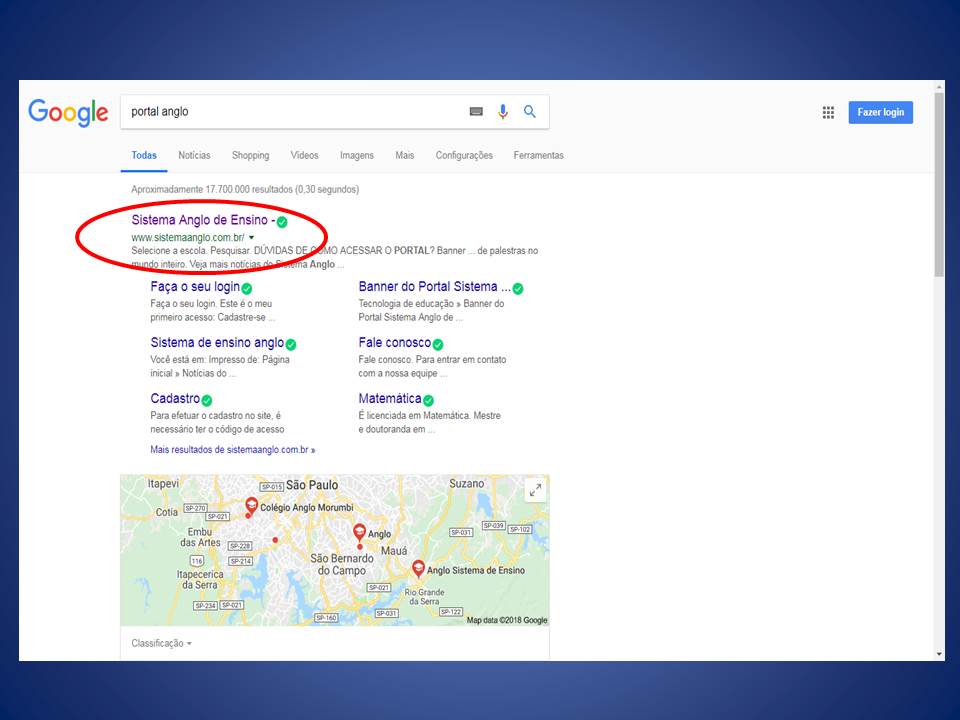Click the page's vertical scrollbar thumb
This screenshot has height=720, width=960.
point(939,187)
